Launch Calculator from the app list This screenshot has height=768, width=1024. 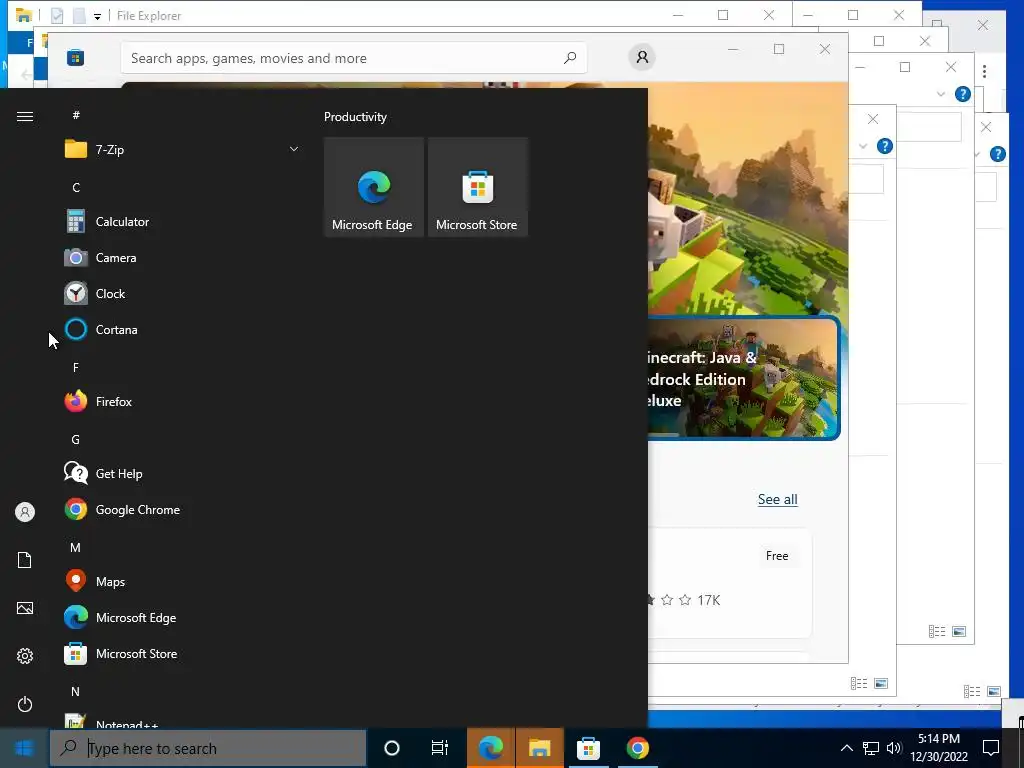[182, 221]
